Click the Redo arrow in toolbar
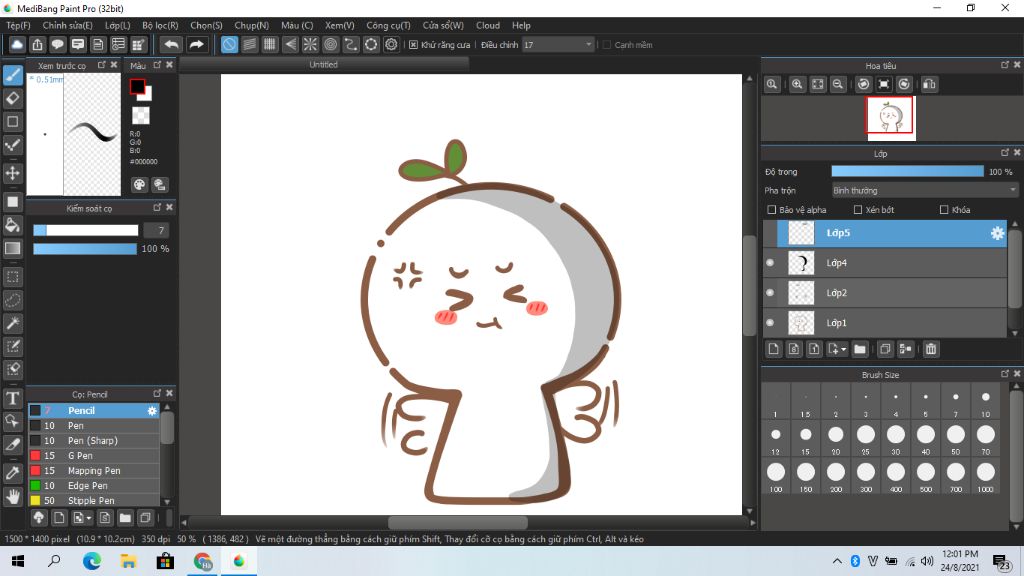The width and height of the screenshot is (1024, 576). (x=196, y=44)
